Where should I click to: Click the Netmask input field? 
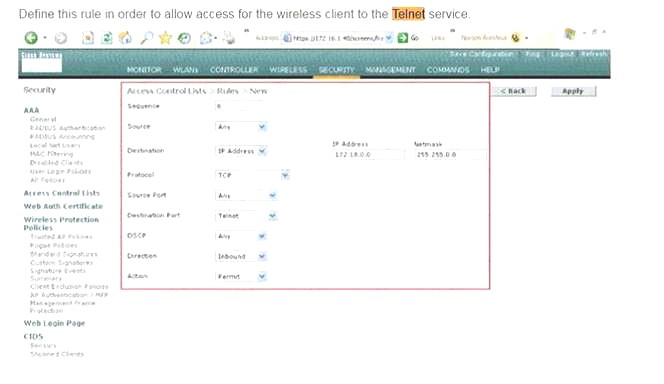tap(450, 155)
